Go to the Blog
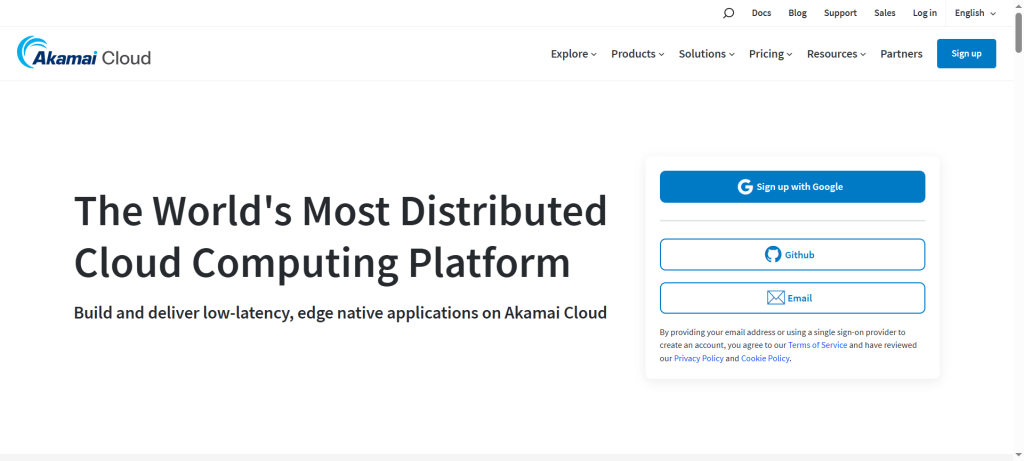 point(797,13)
